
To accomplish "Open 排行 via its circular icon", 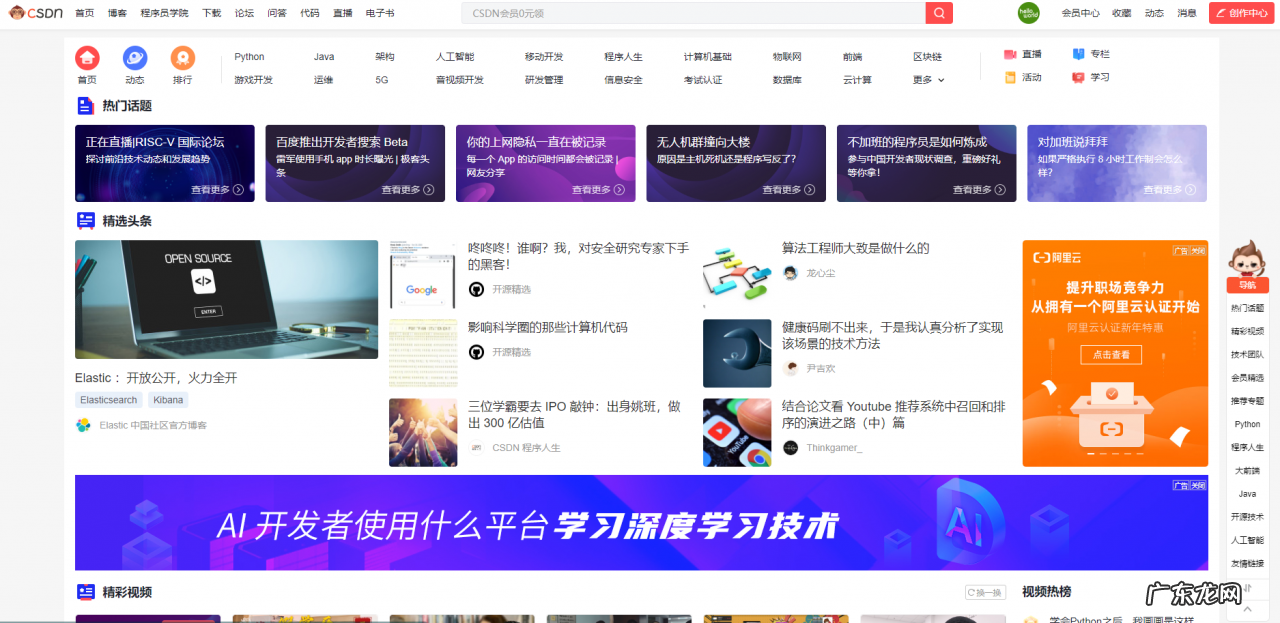I will tap(181, 58).
